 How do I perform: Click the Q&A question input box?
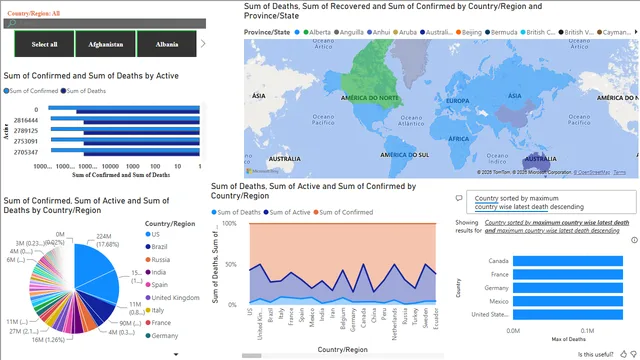[x=551, y=202]
